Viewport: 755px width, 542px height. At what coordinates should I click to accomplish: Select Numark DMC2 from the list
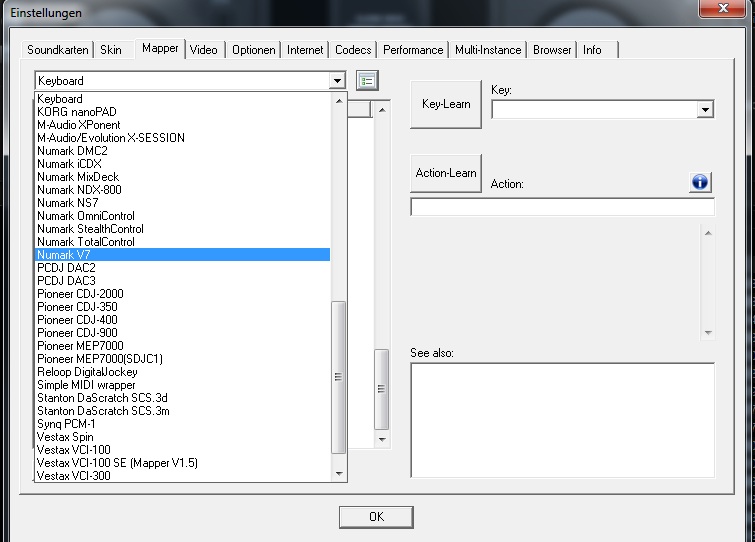pyautogui.click(x=183, y=151)
